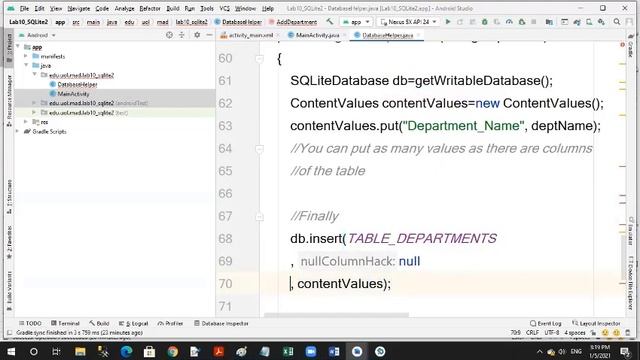This screenshot has width=640, height=360.
Task: Open the Resource Manager side tool window
Action: [9, 100]
